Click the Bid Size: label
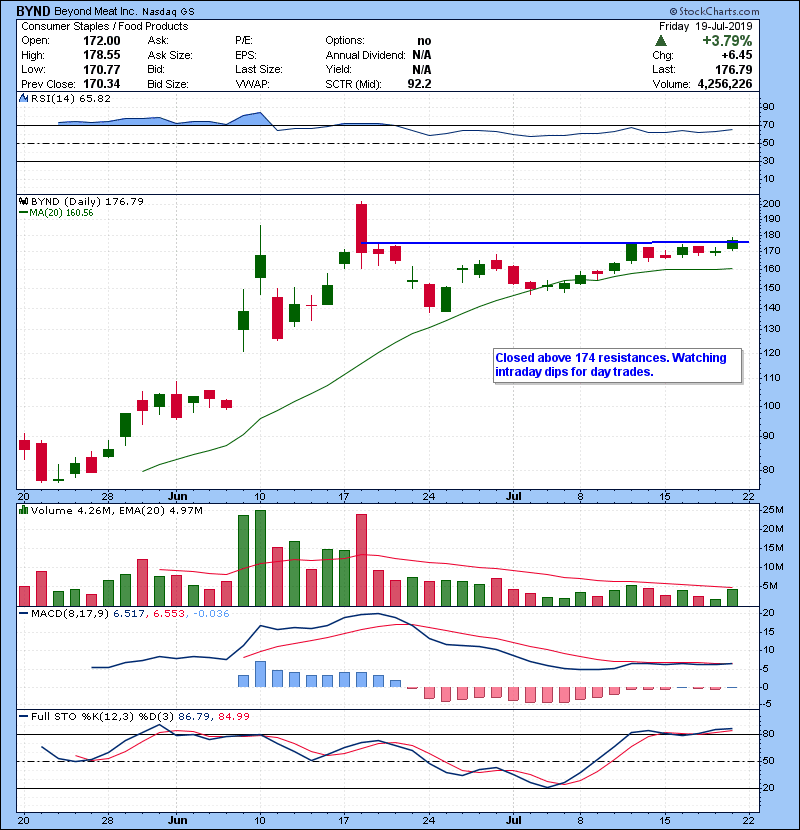 point(168,84)
